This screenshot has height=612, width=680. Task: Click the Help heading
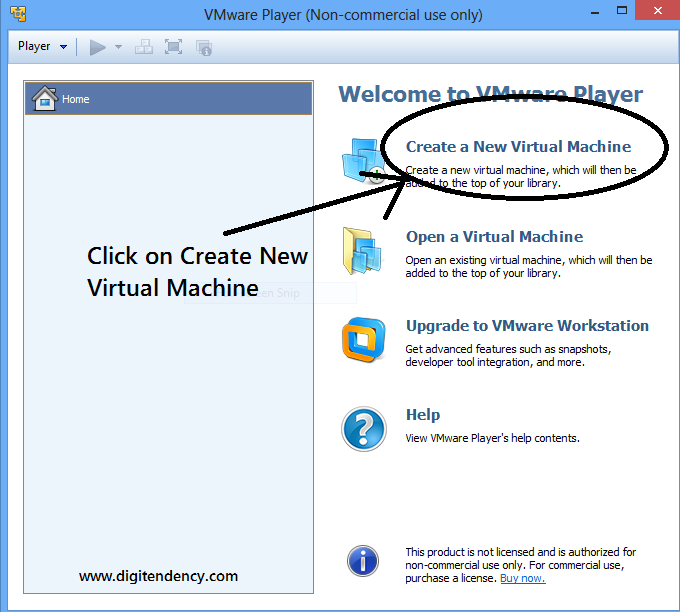point(423,415)
